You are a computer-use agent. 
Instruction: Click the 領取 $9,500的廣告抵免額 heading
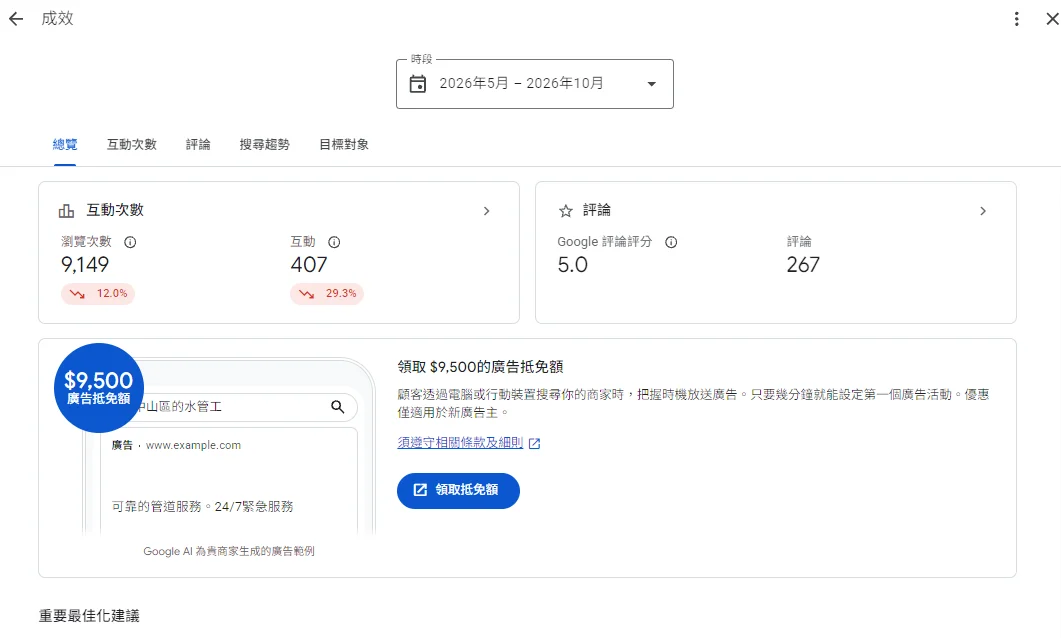click(480, 367)
